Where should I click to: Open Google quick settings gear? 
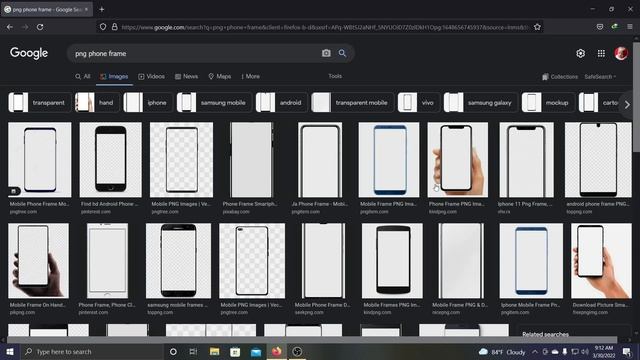[580, 53]
